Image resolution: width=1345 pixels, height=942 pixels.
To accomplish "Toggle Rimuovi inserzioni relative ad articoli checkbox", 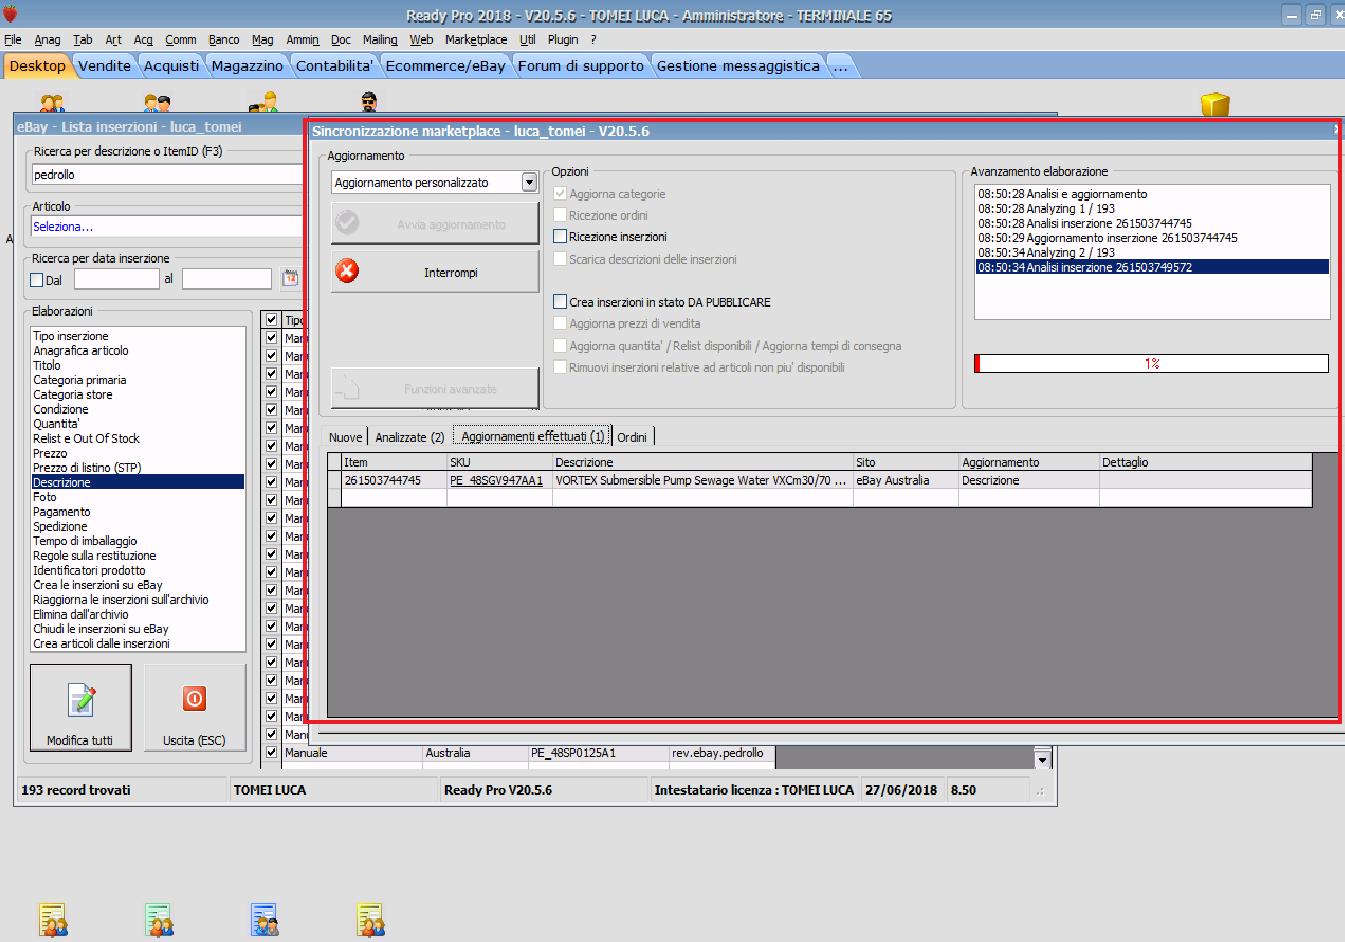I will click(560, 368).
